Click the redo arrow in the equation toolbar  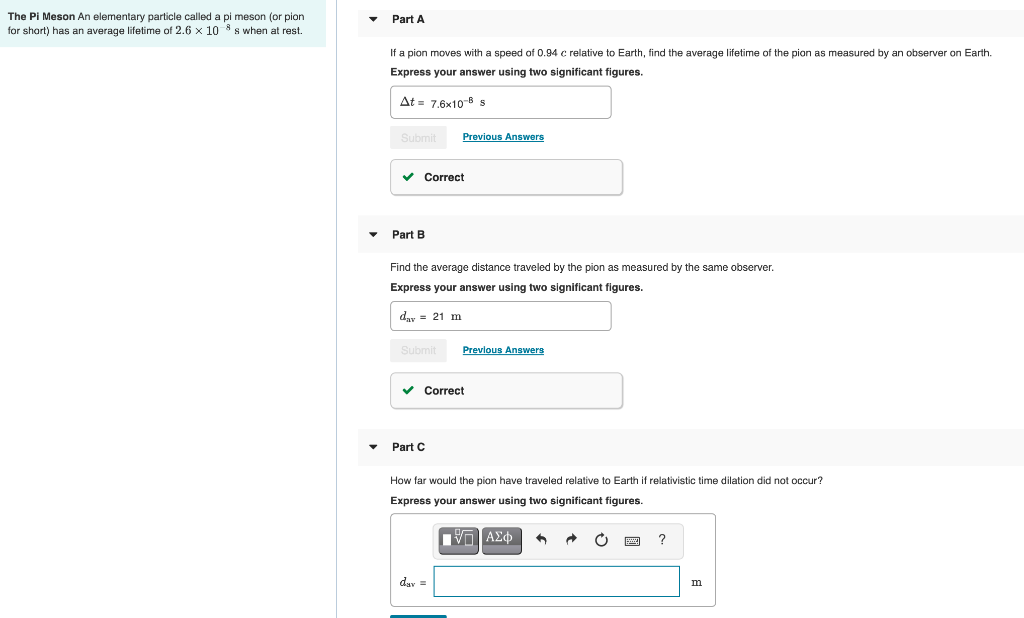point(570,539)
